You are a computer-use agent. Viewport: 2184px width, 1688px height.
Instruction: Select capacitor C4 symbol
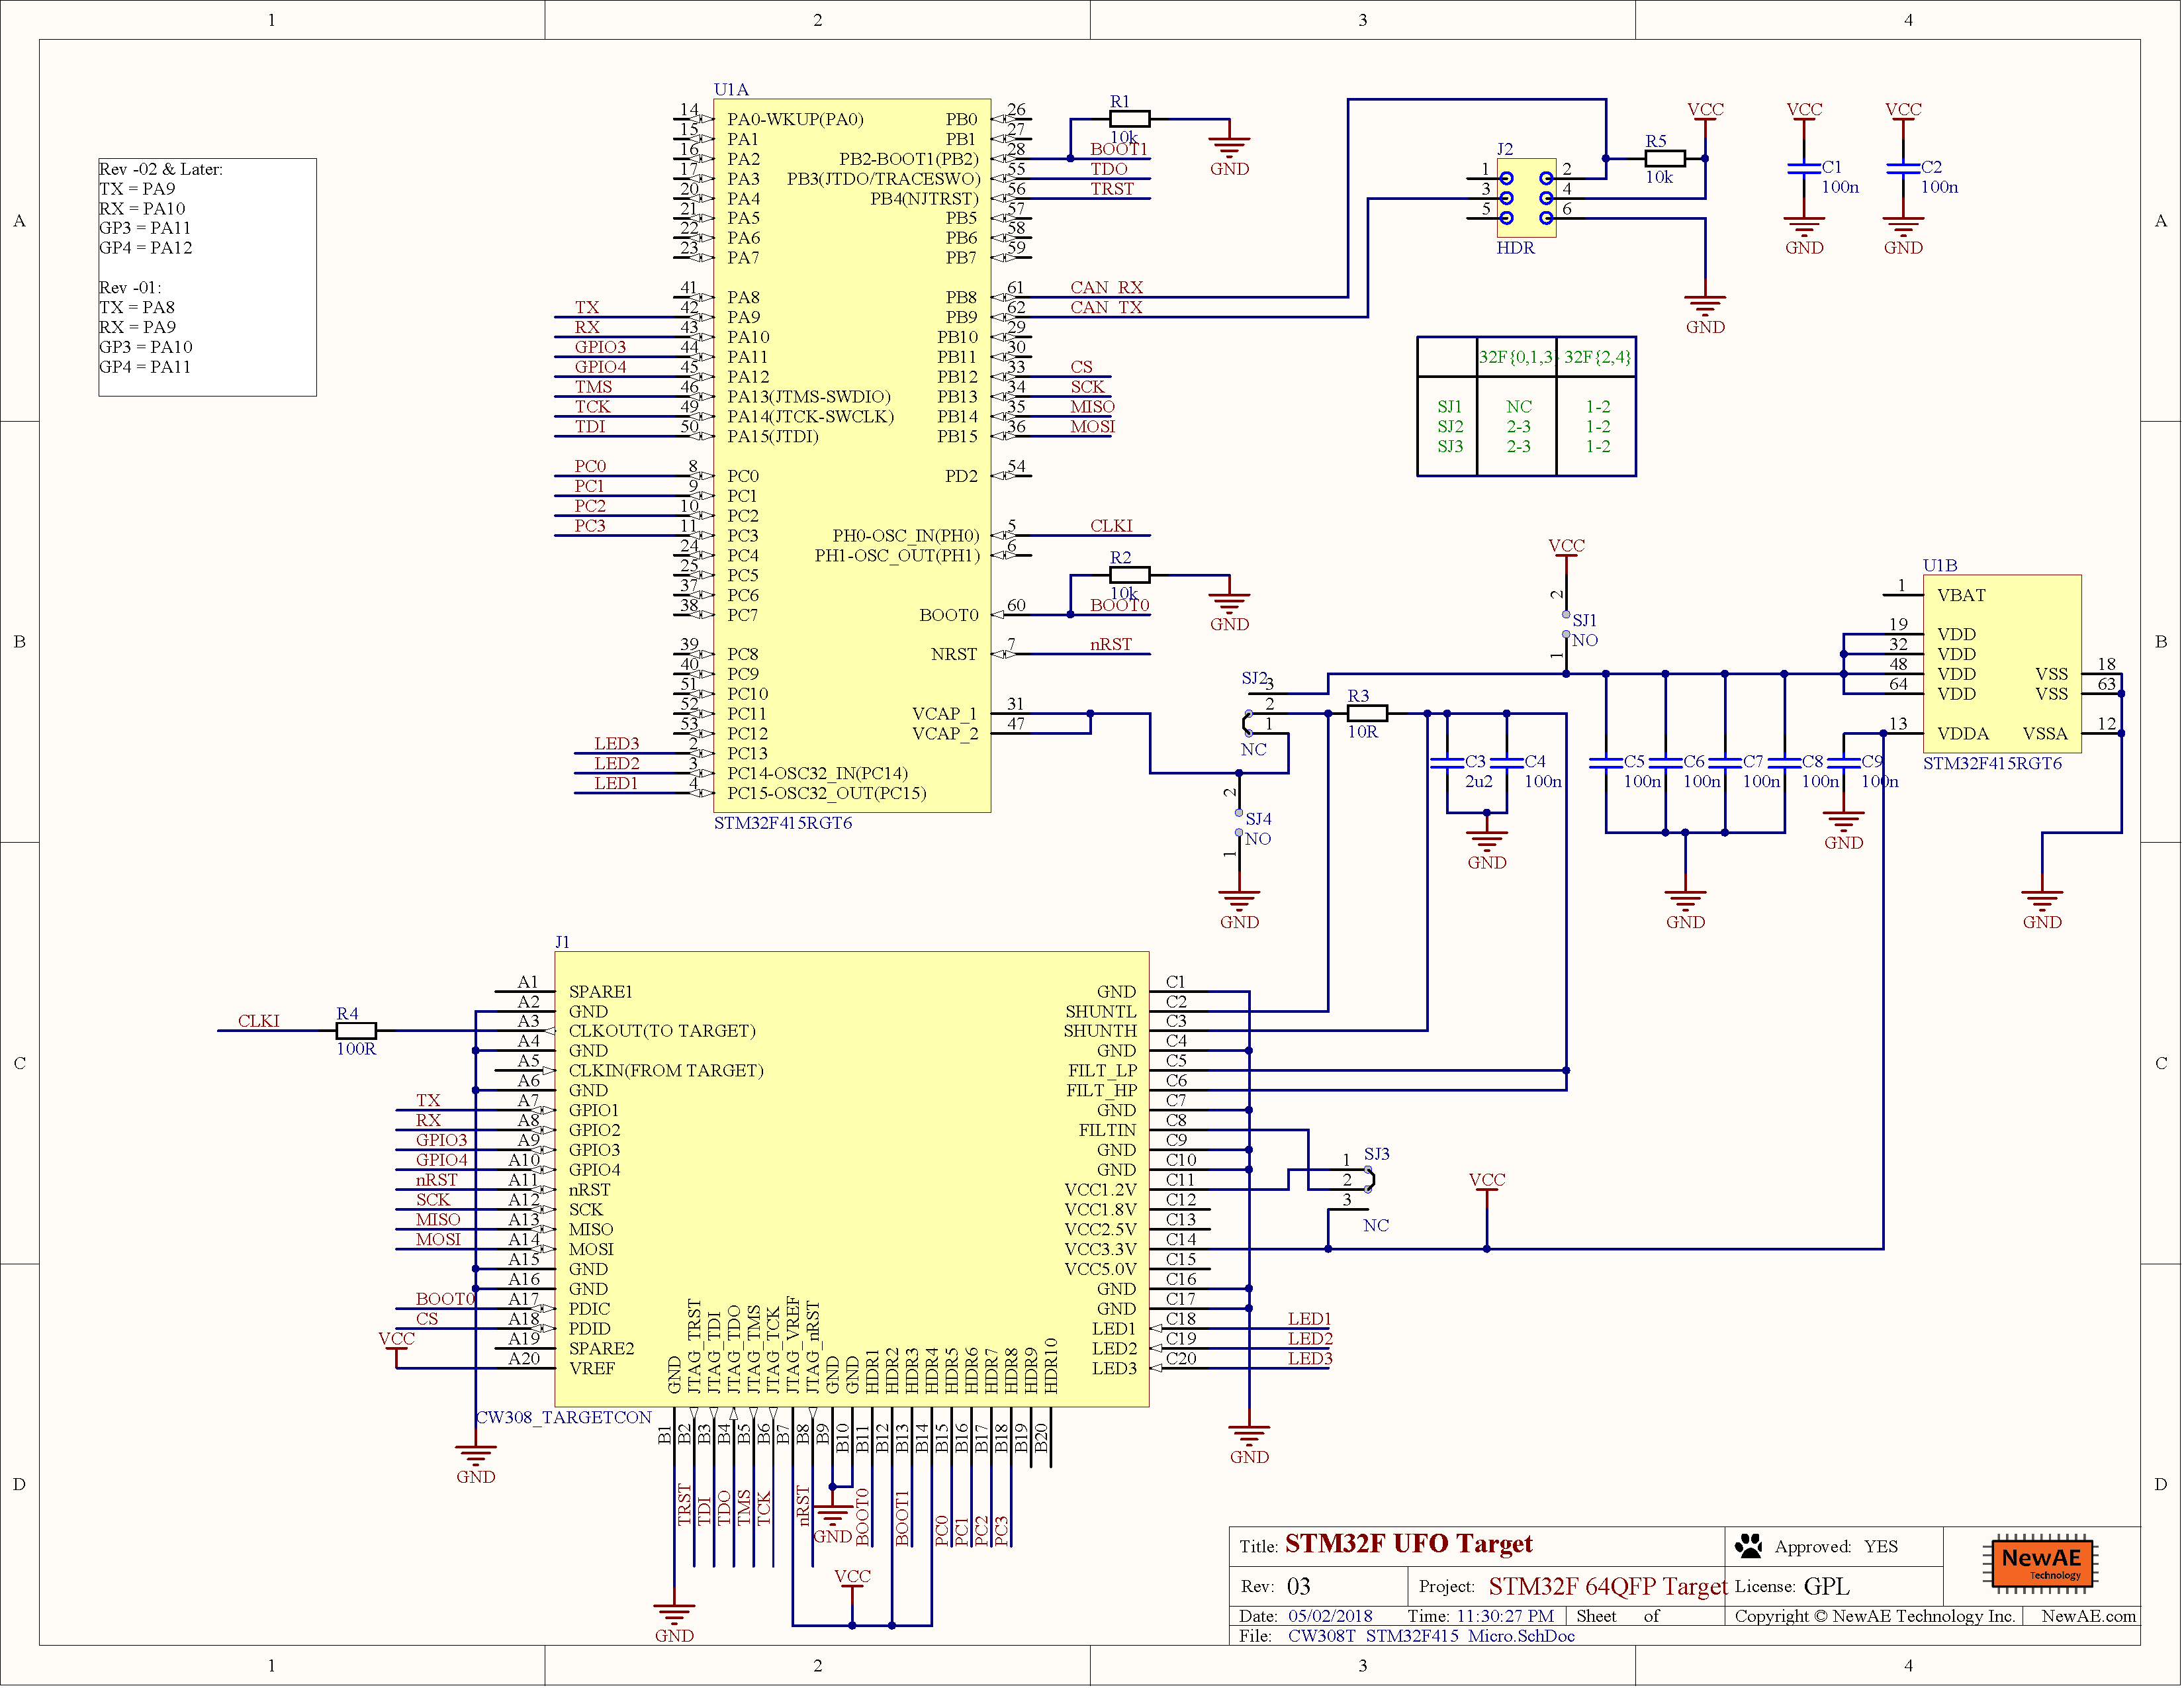point(1508,764)
